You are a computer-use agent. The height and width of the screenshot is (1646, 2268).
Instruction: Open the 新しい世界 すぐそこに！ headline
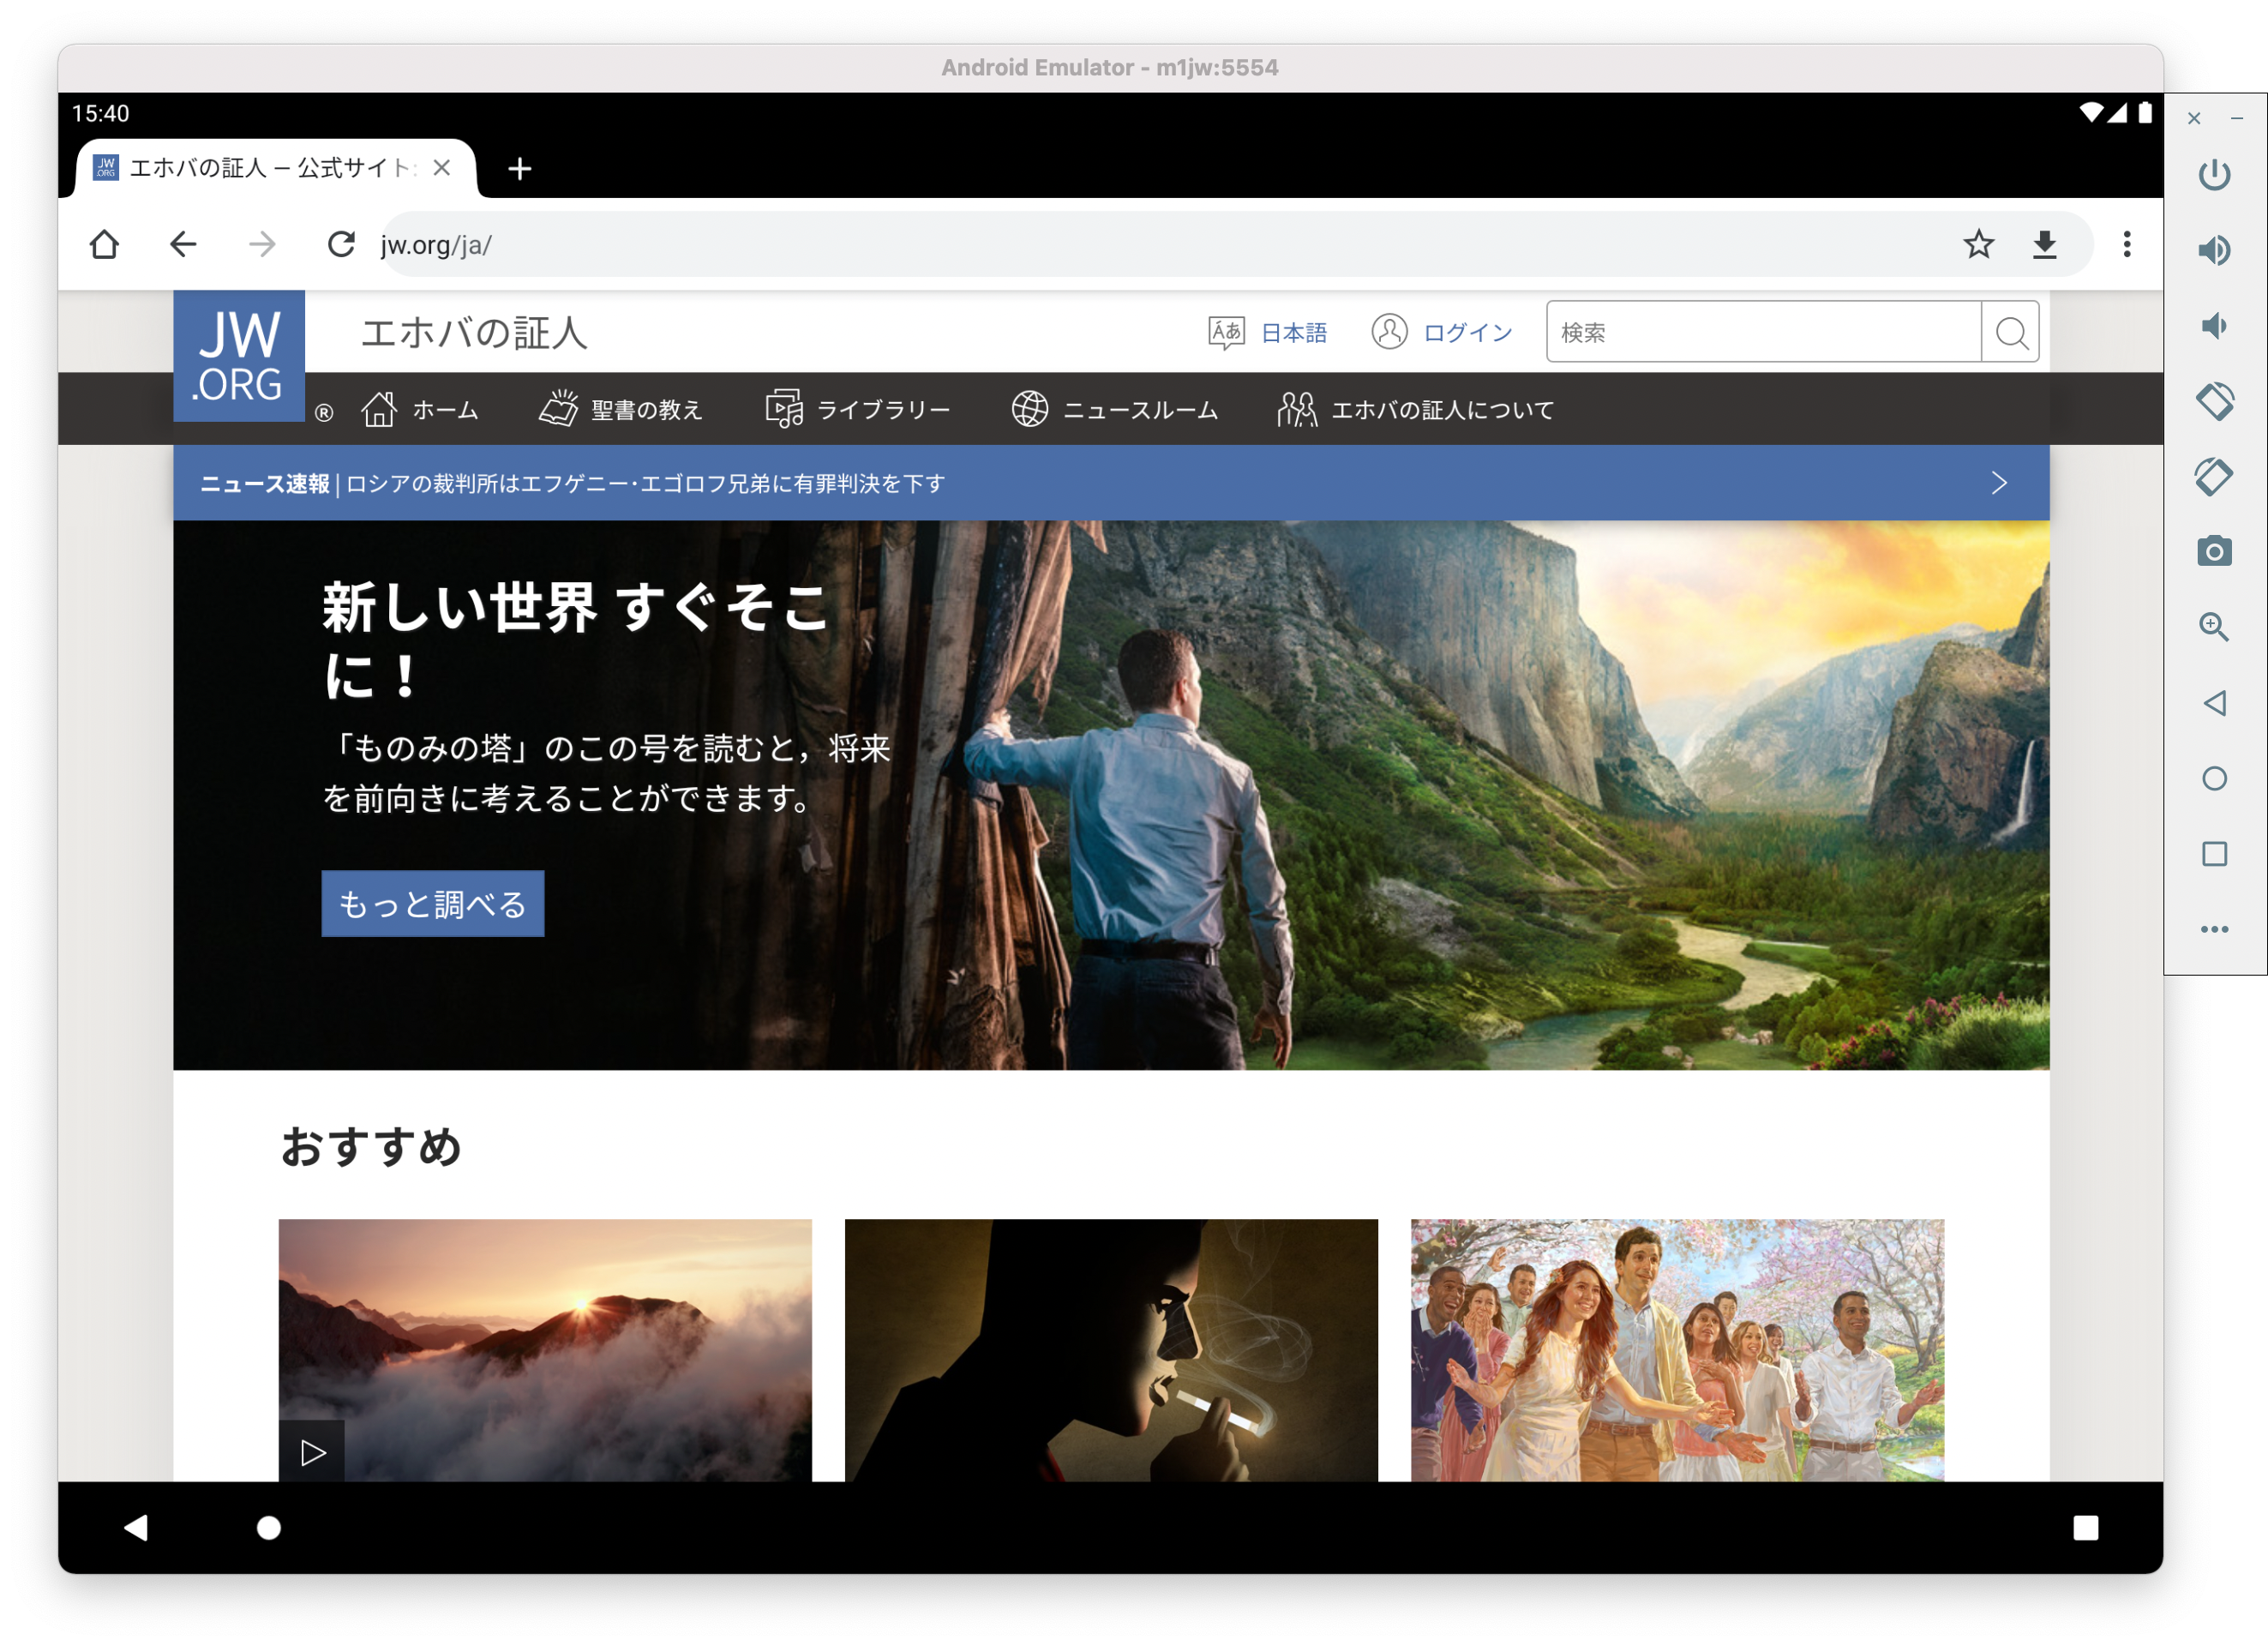(x=576, y=640)
